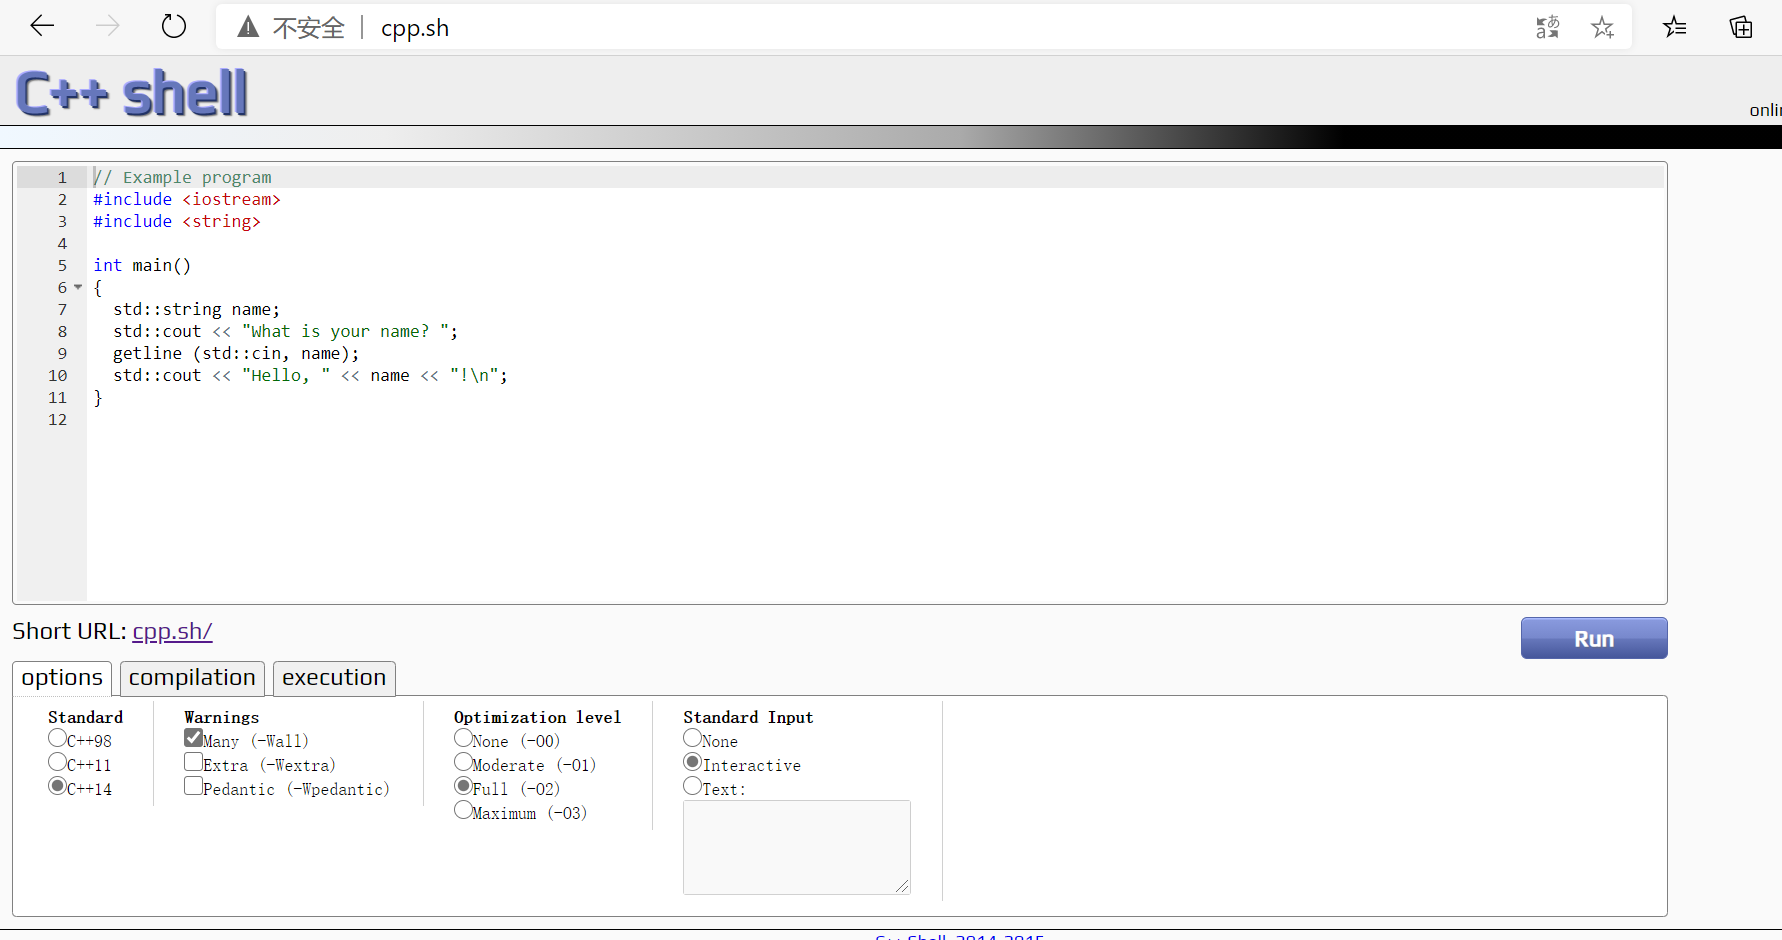This screenshot has width=1782, height=940.
Task: Select Moderate (-O1) optimization level
Action: tap(463, 762)
